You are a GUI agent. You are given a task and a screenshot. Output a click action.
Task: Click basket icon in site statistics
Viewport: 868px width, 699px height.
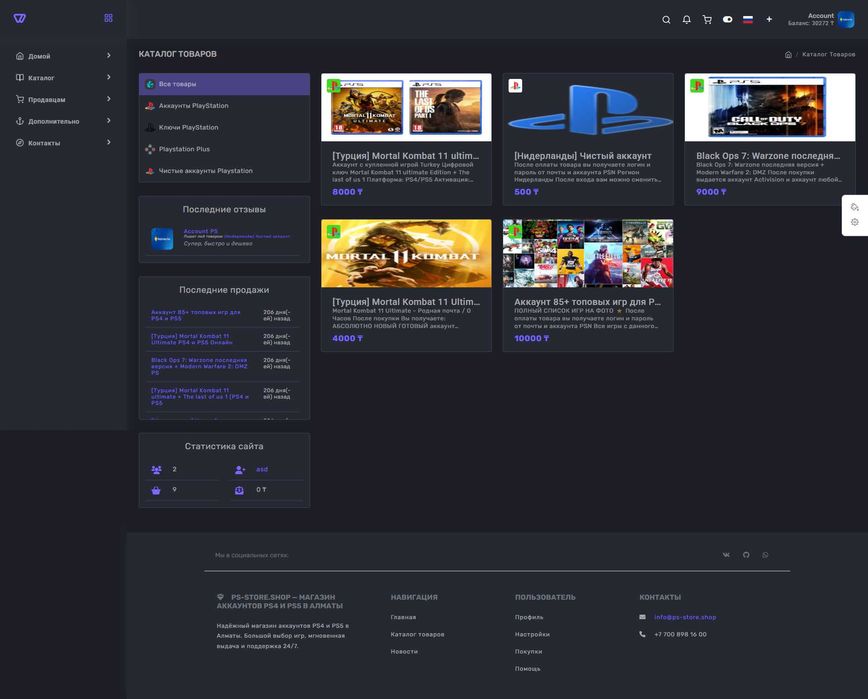pos(156,490)
